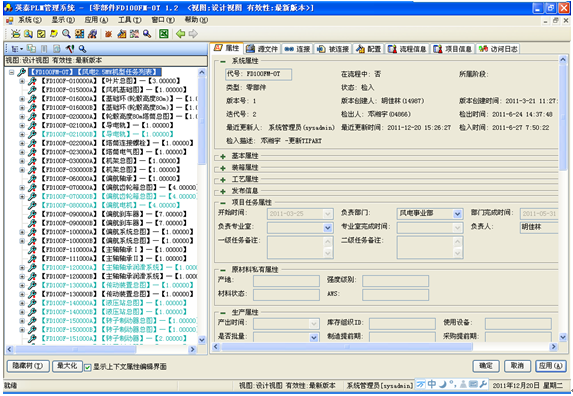Click the orange chart icon next to the bug
The width and height of the screenshot is (573, 396).
pos(122,34)
